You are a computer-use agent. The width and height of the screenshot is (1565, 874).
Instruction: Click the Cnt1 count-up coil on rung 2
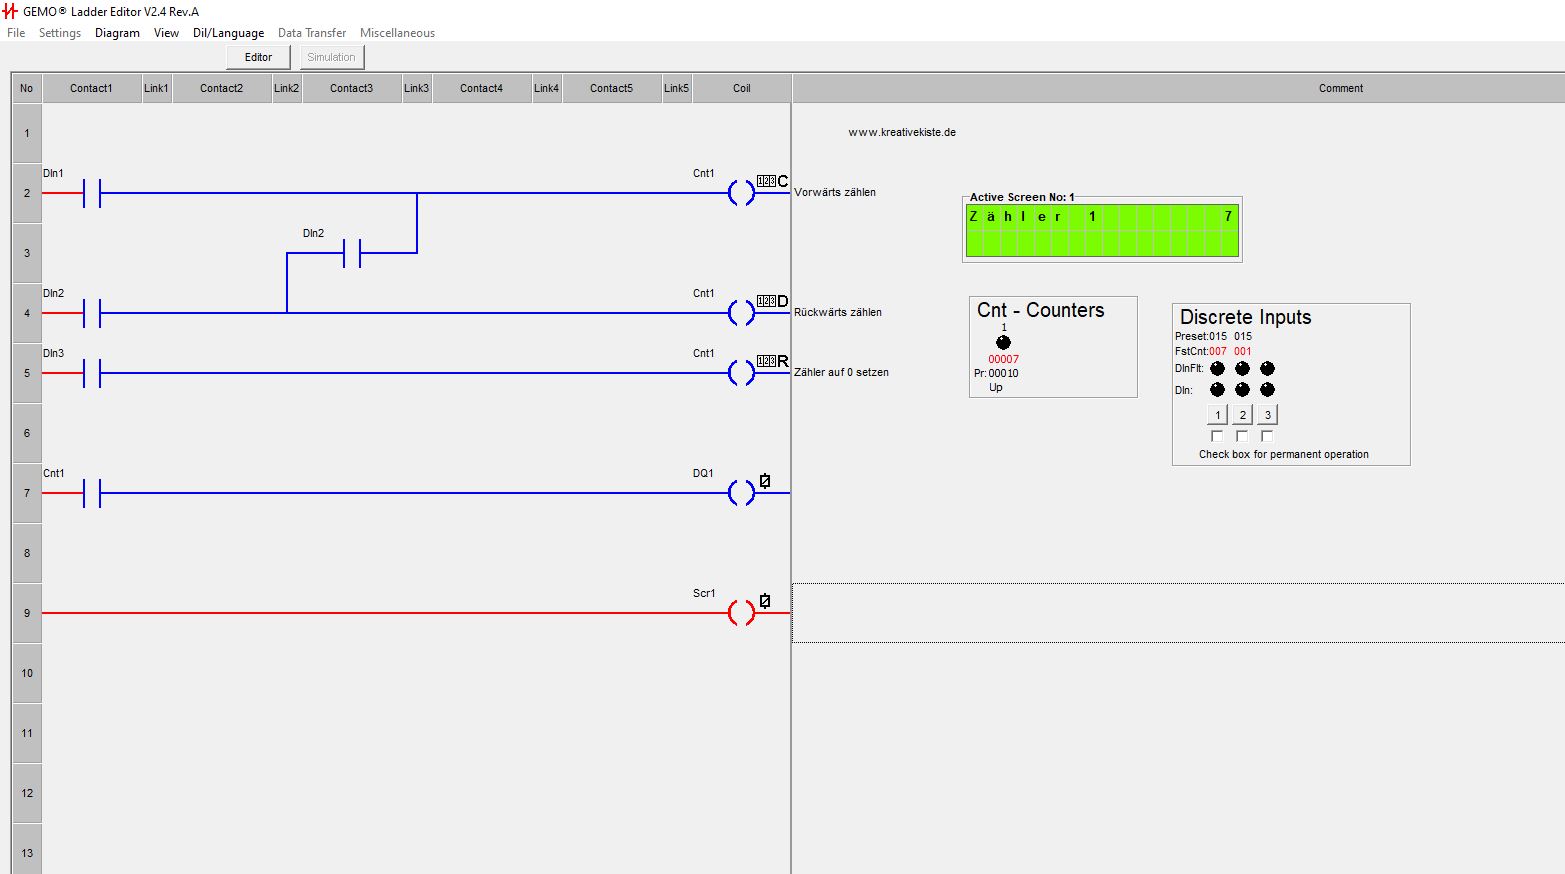point(741,193)
